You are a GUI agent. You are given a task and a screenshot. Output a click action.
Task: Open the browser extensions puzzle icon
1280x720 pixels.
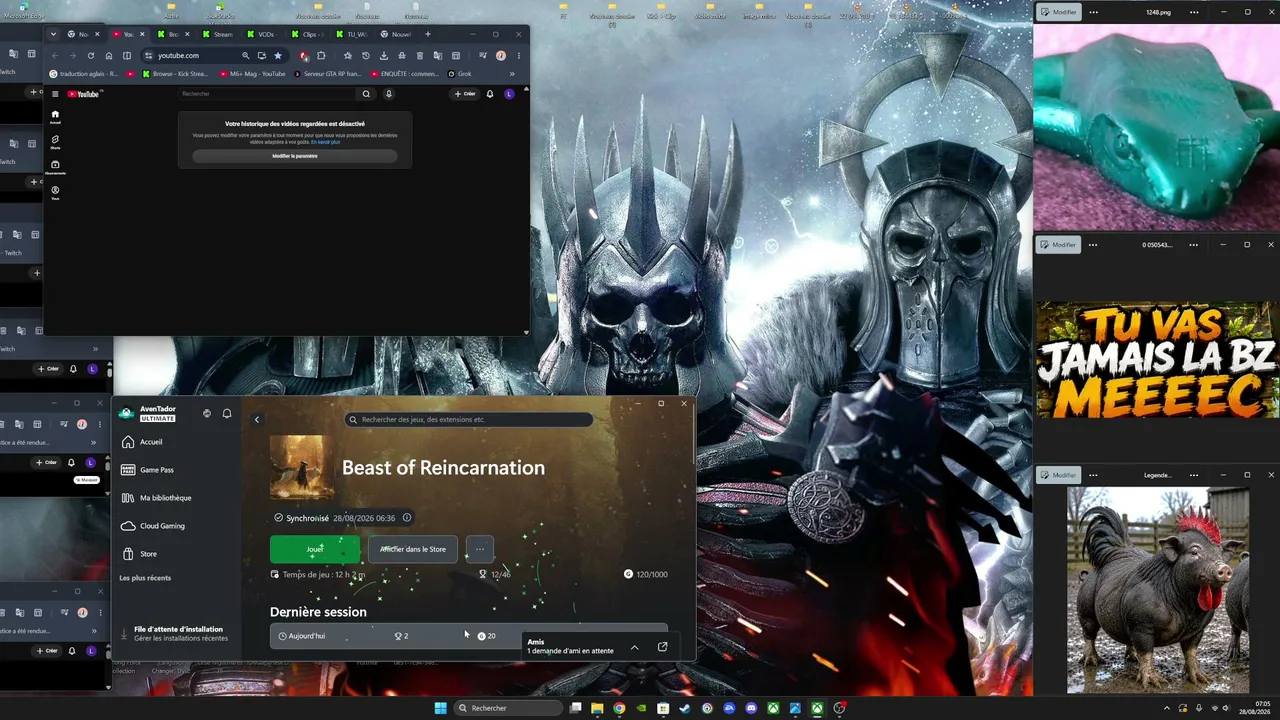[x=321, y=56]
